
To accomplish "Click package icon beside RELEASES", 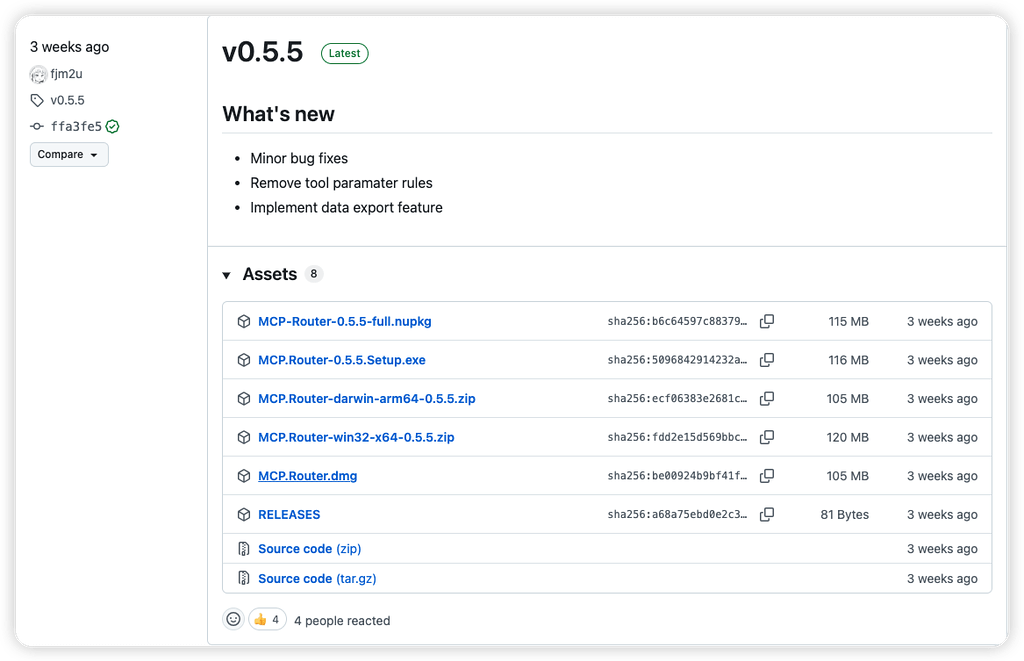I will [244, 515].
